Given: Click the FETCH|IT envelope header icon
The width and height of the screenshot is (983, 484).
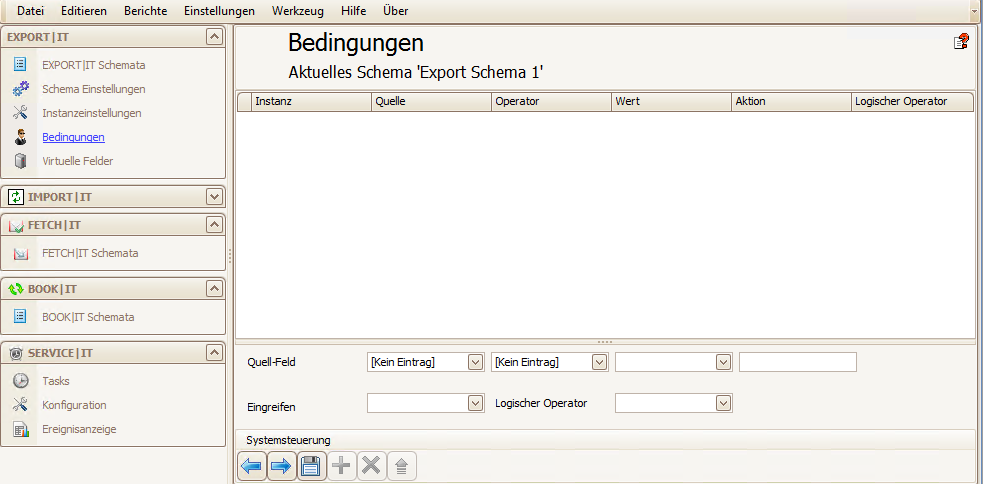Looking at the screenshot, I should pyautogui.click(x=16, y=226).
